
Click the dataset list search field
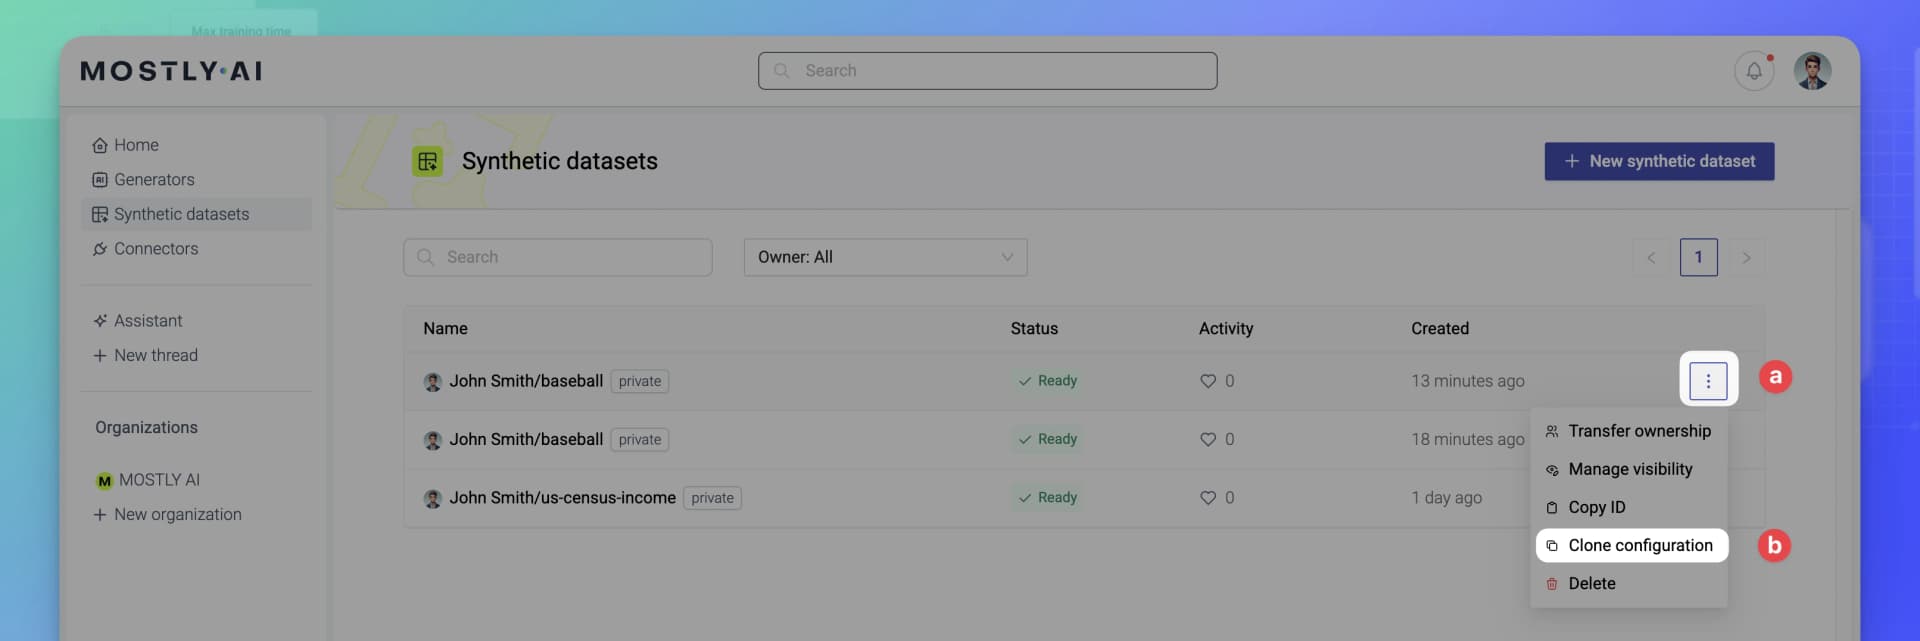click(x=558, y=257)
